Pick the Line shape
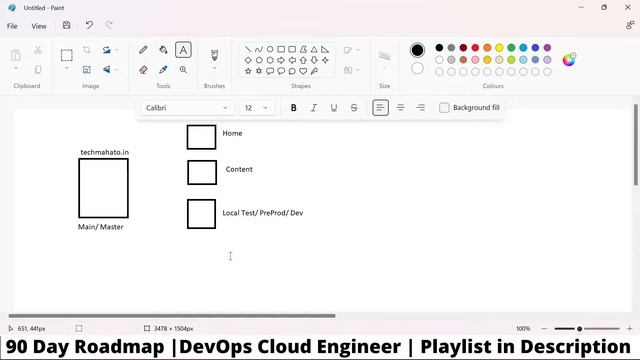Screen dimensions: 640x360 tap(248, 49)
